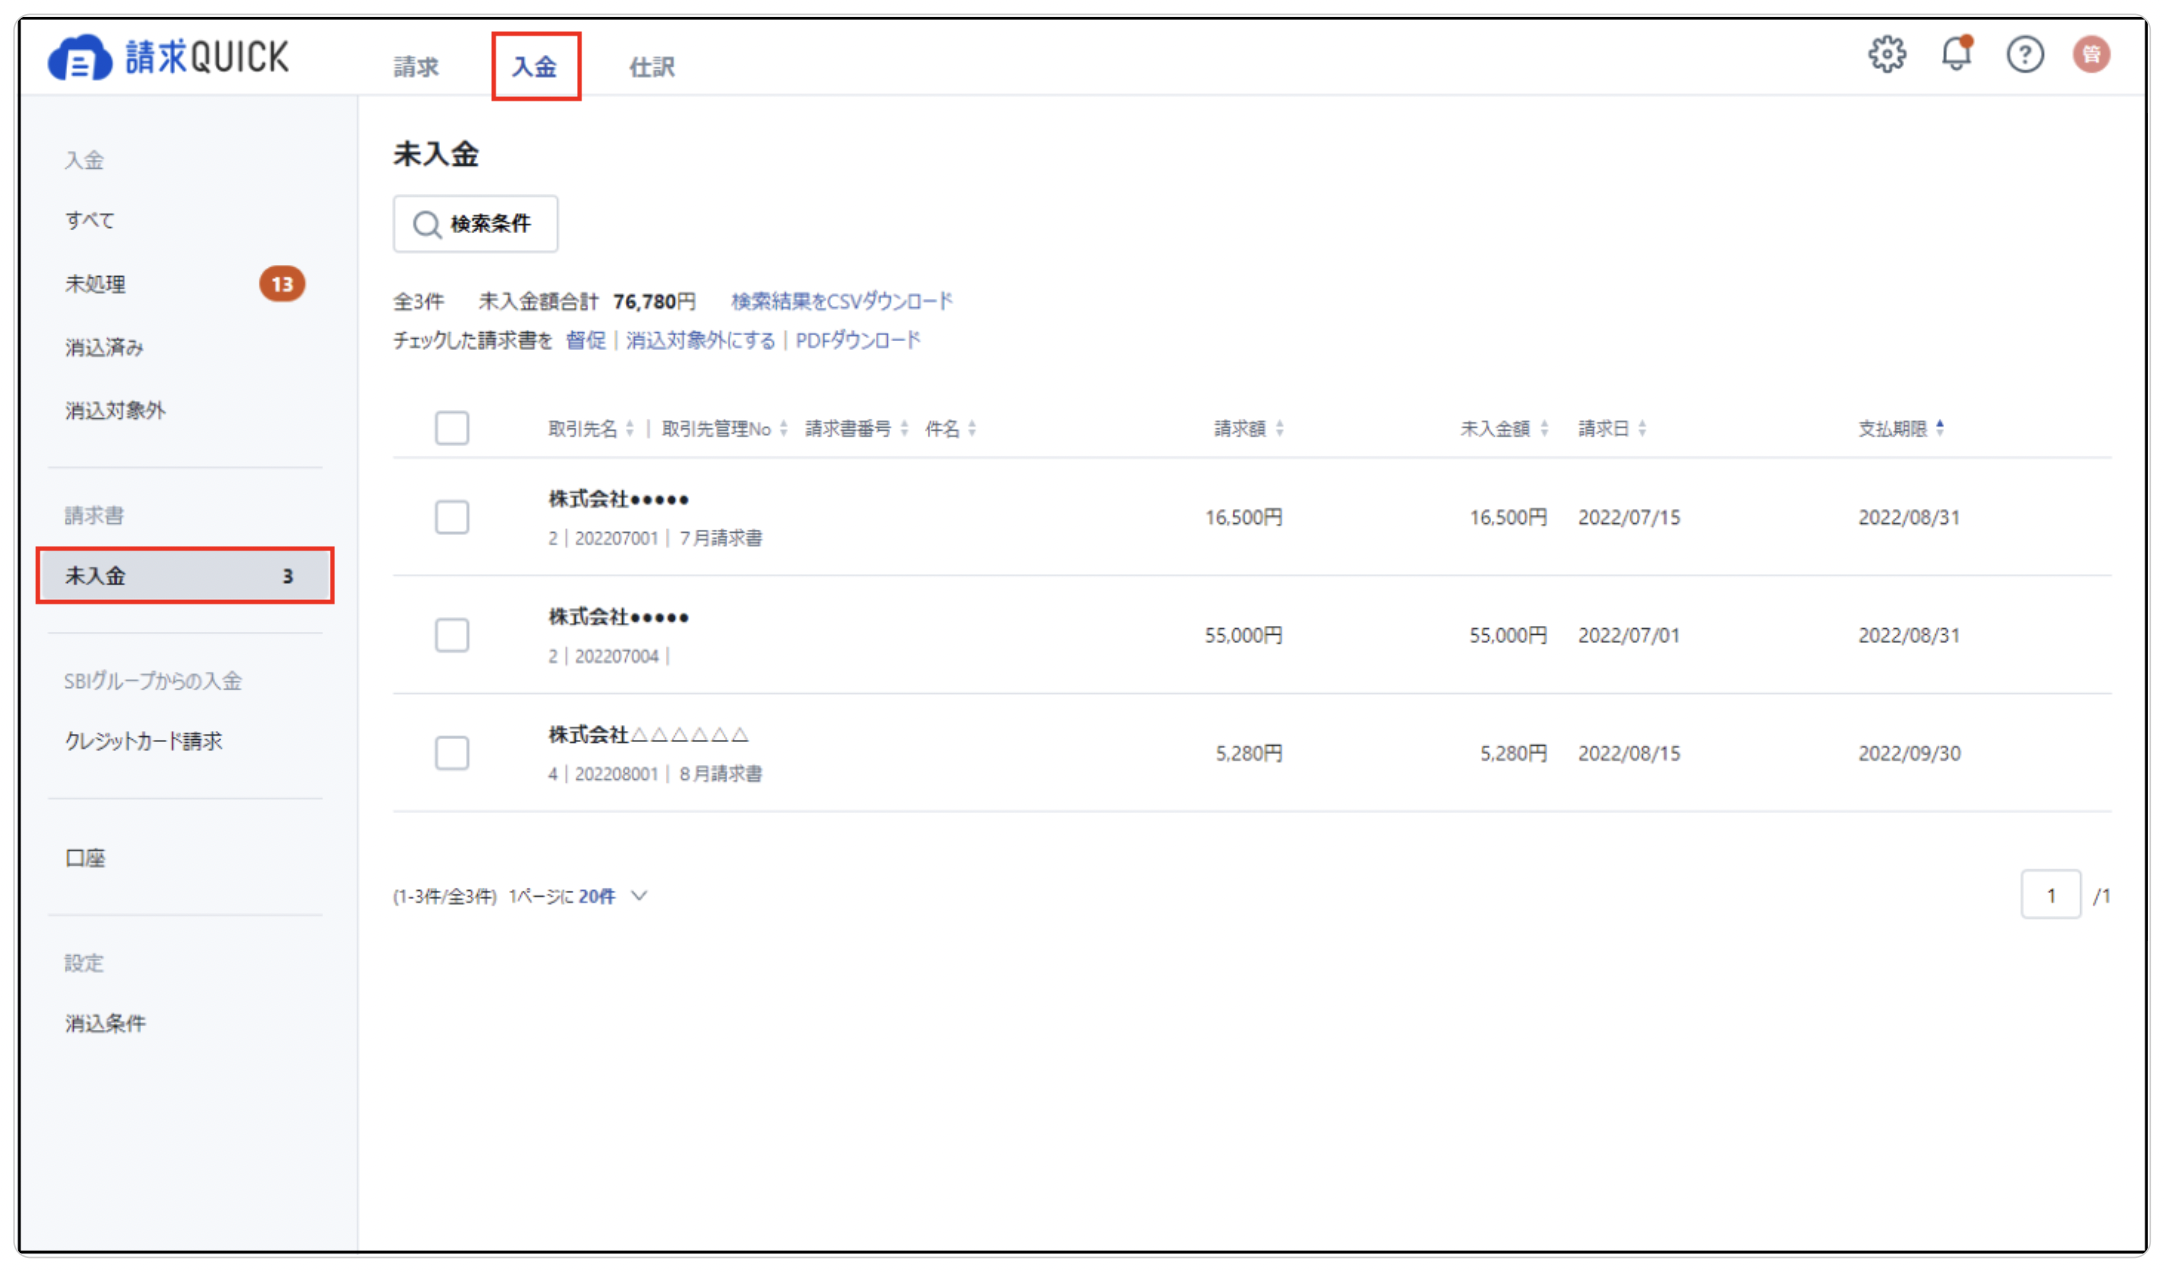Open the 未処理 sidebar menu item
The image size is (2164, 1272).
pyautogui.click(x=96, y=284)
